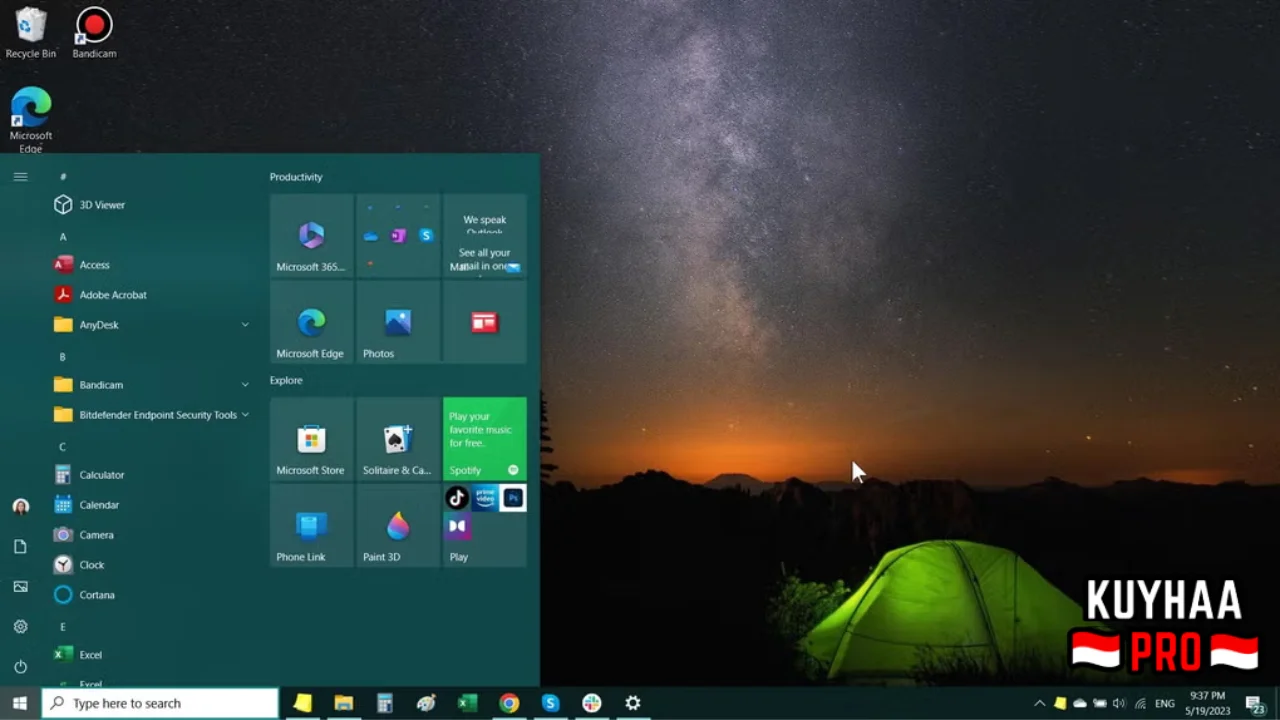Open network Wi-Fi tray icon
Image resolution: width=1280 pixels, height=720 pixels.
[x=1140, y=703]
